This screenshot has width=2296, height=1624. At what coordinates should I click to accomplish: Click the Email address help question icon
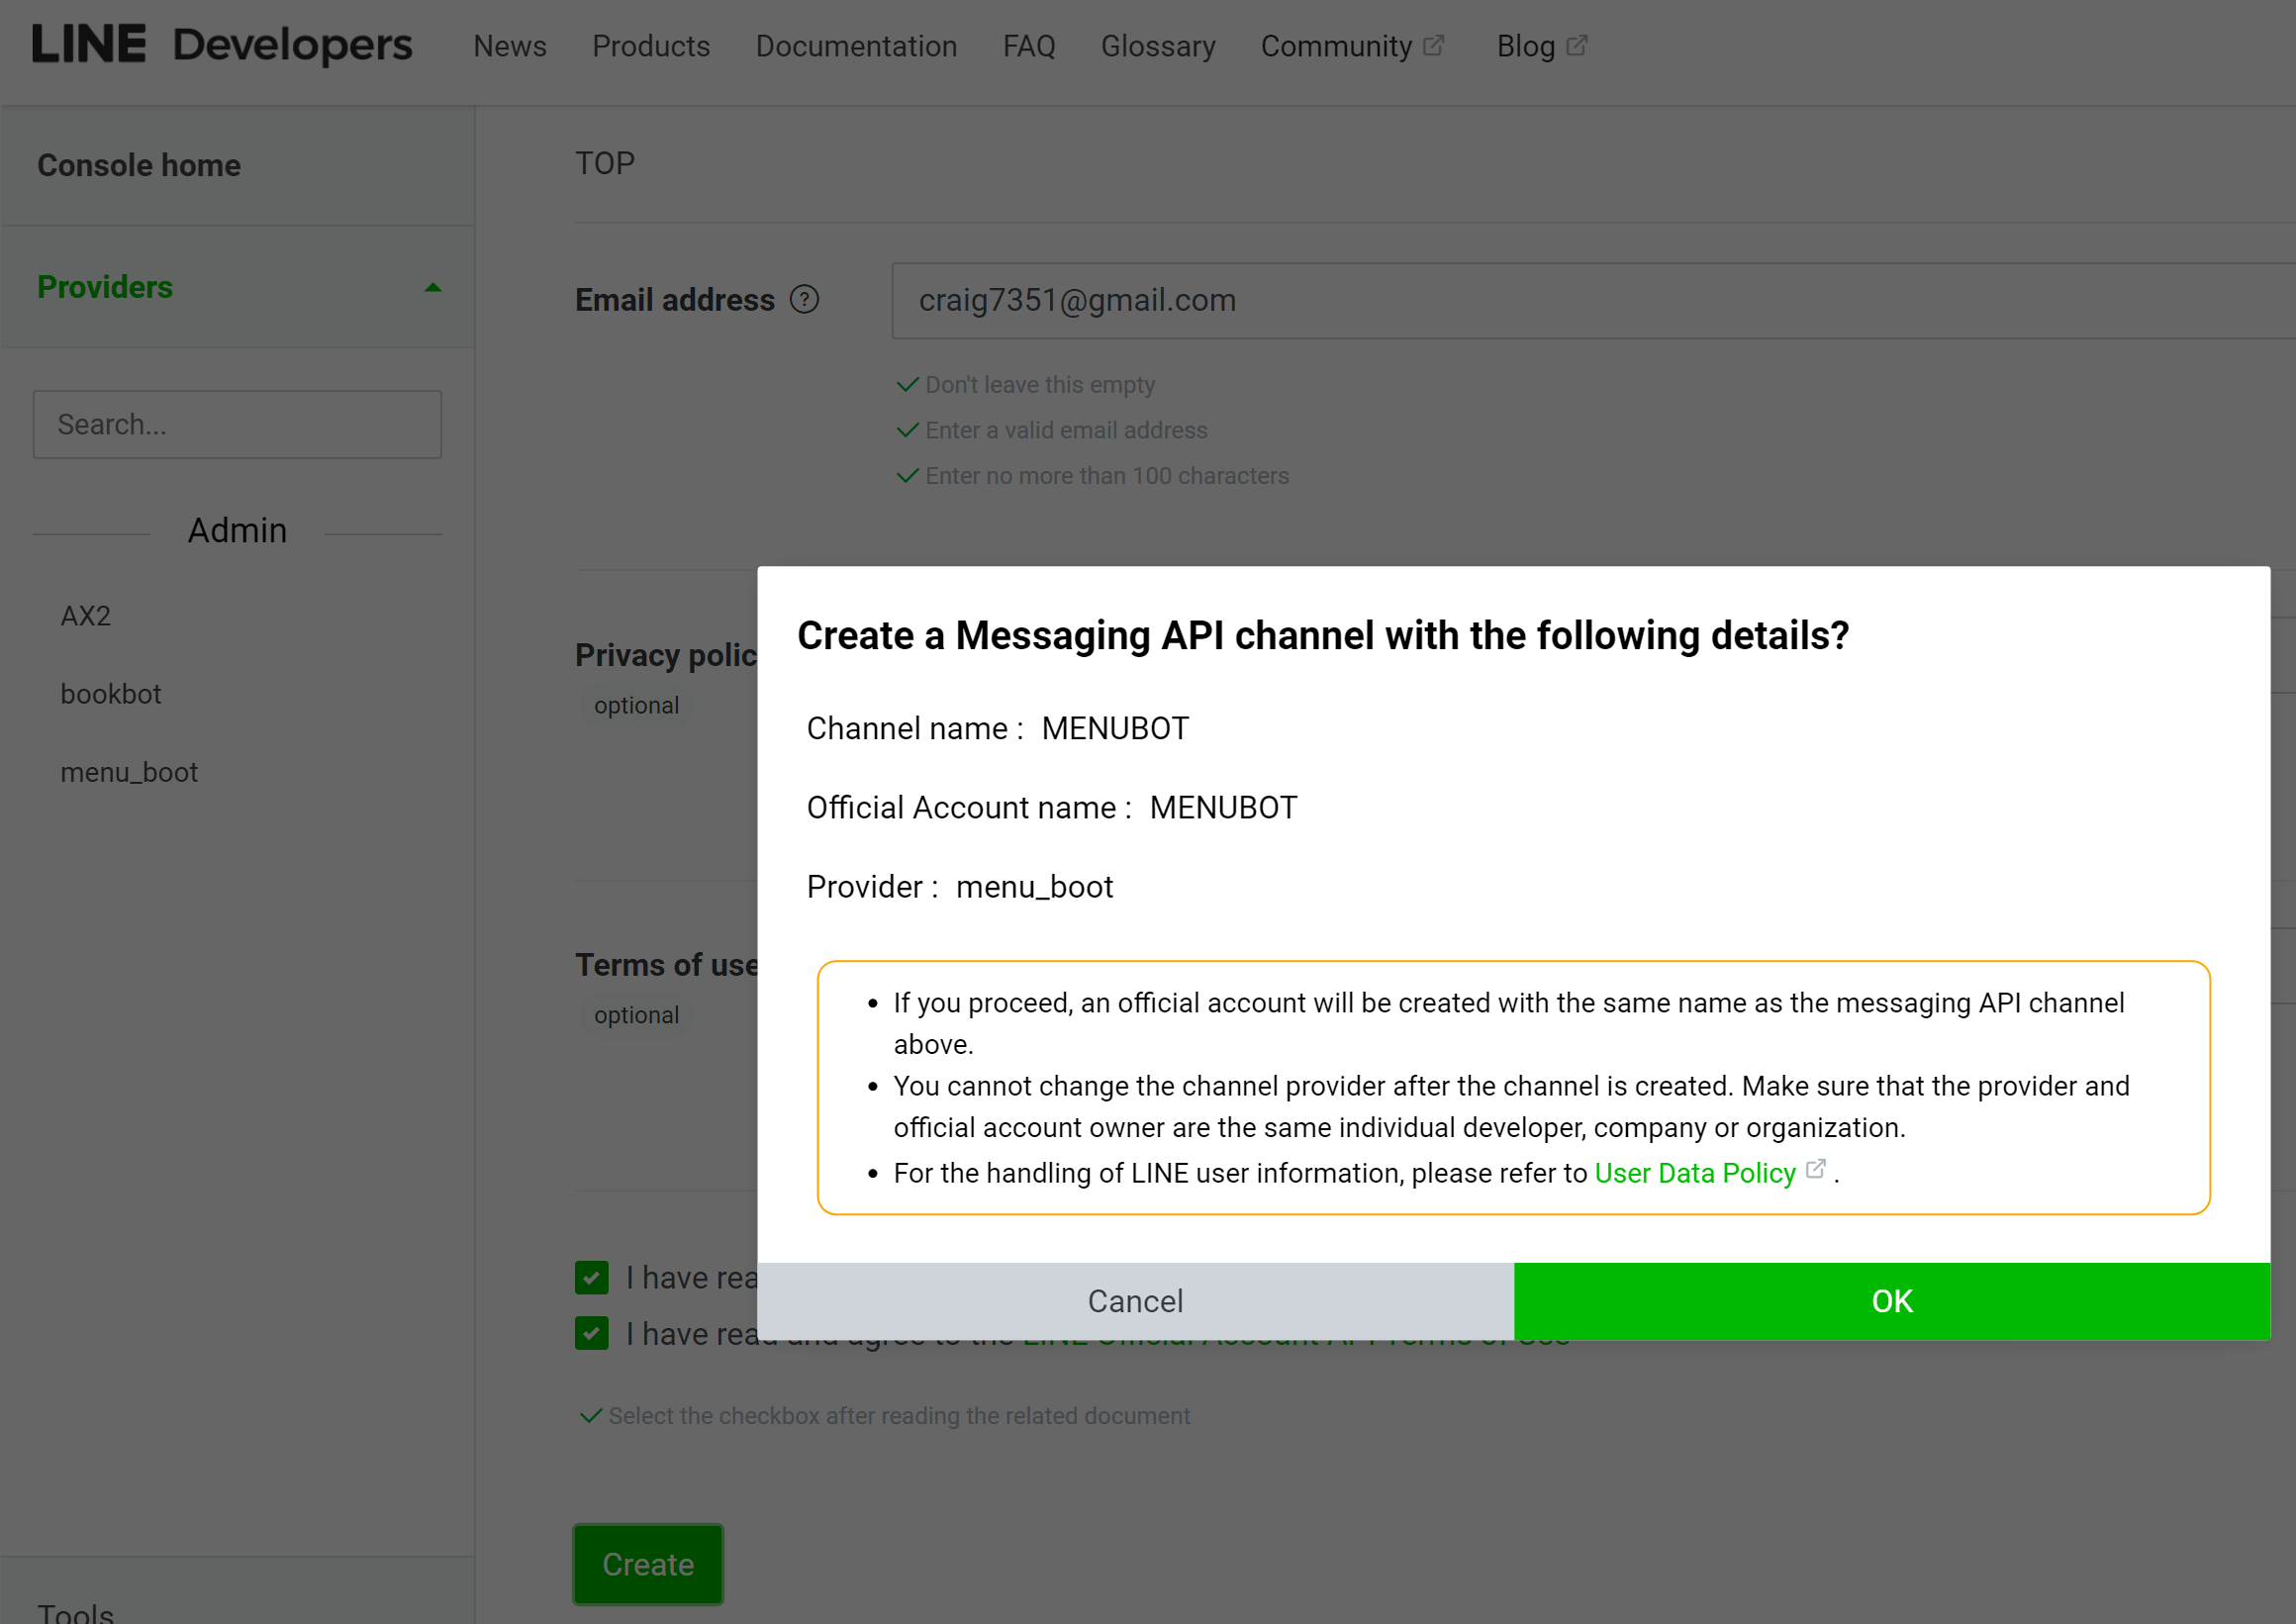[804, 300]
